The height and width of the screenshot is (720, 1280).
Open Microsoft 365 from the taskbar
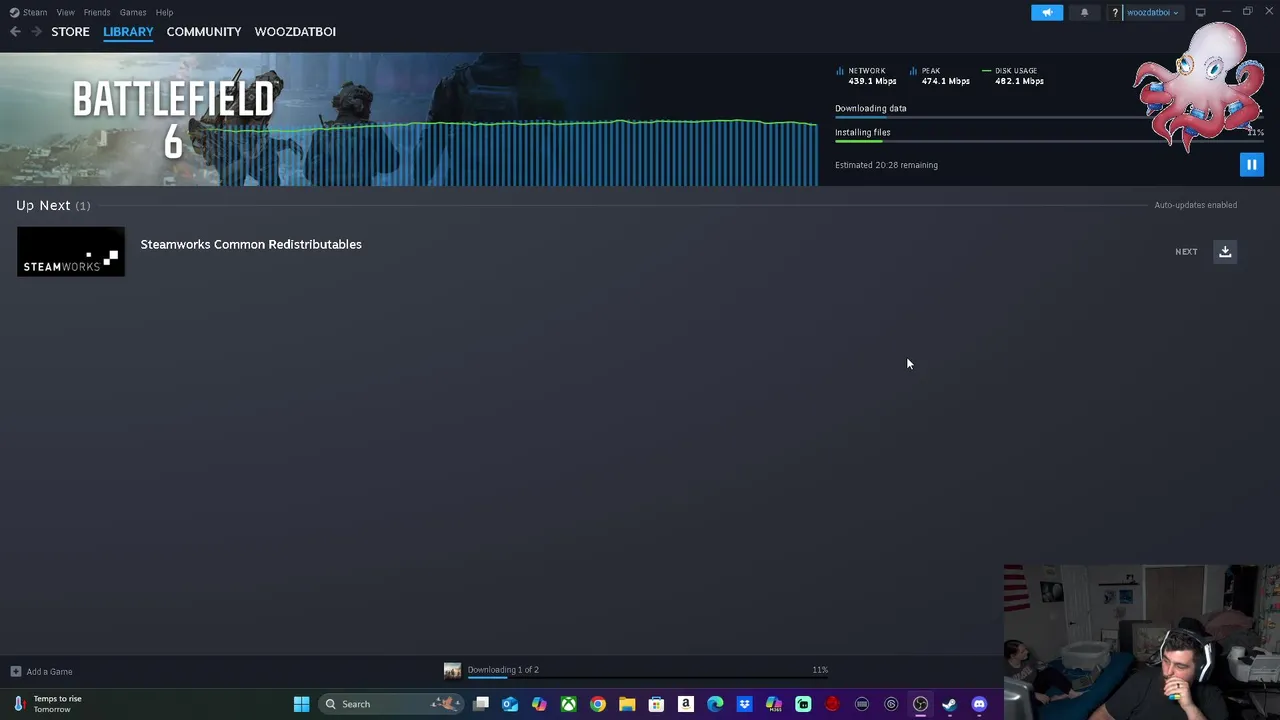tap(773, 704)
